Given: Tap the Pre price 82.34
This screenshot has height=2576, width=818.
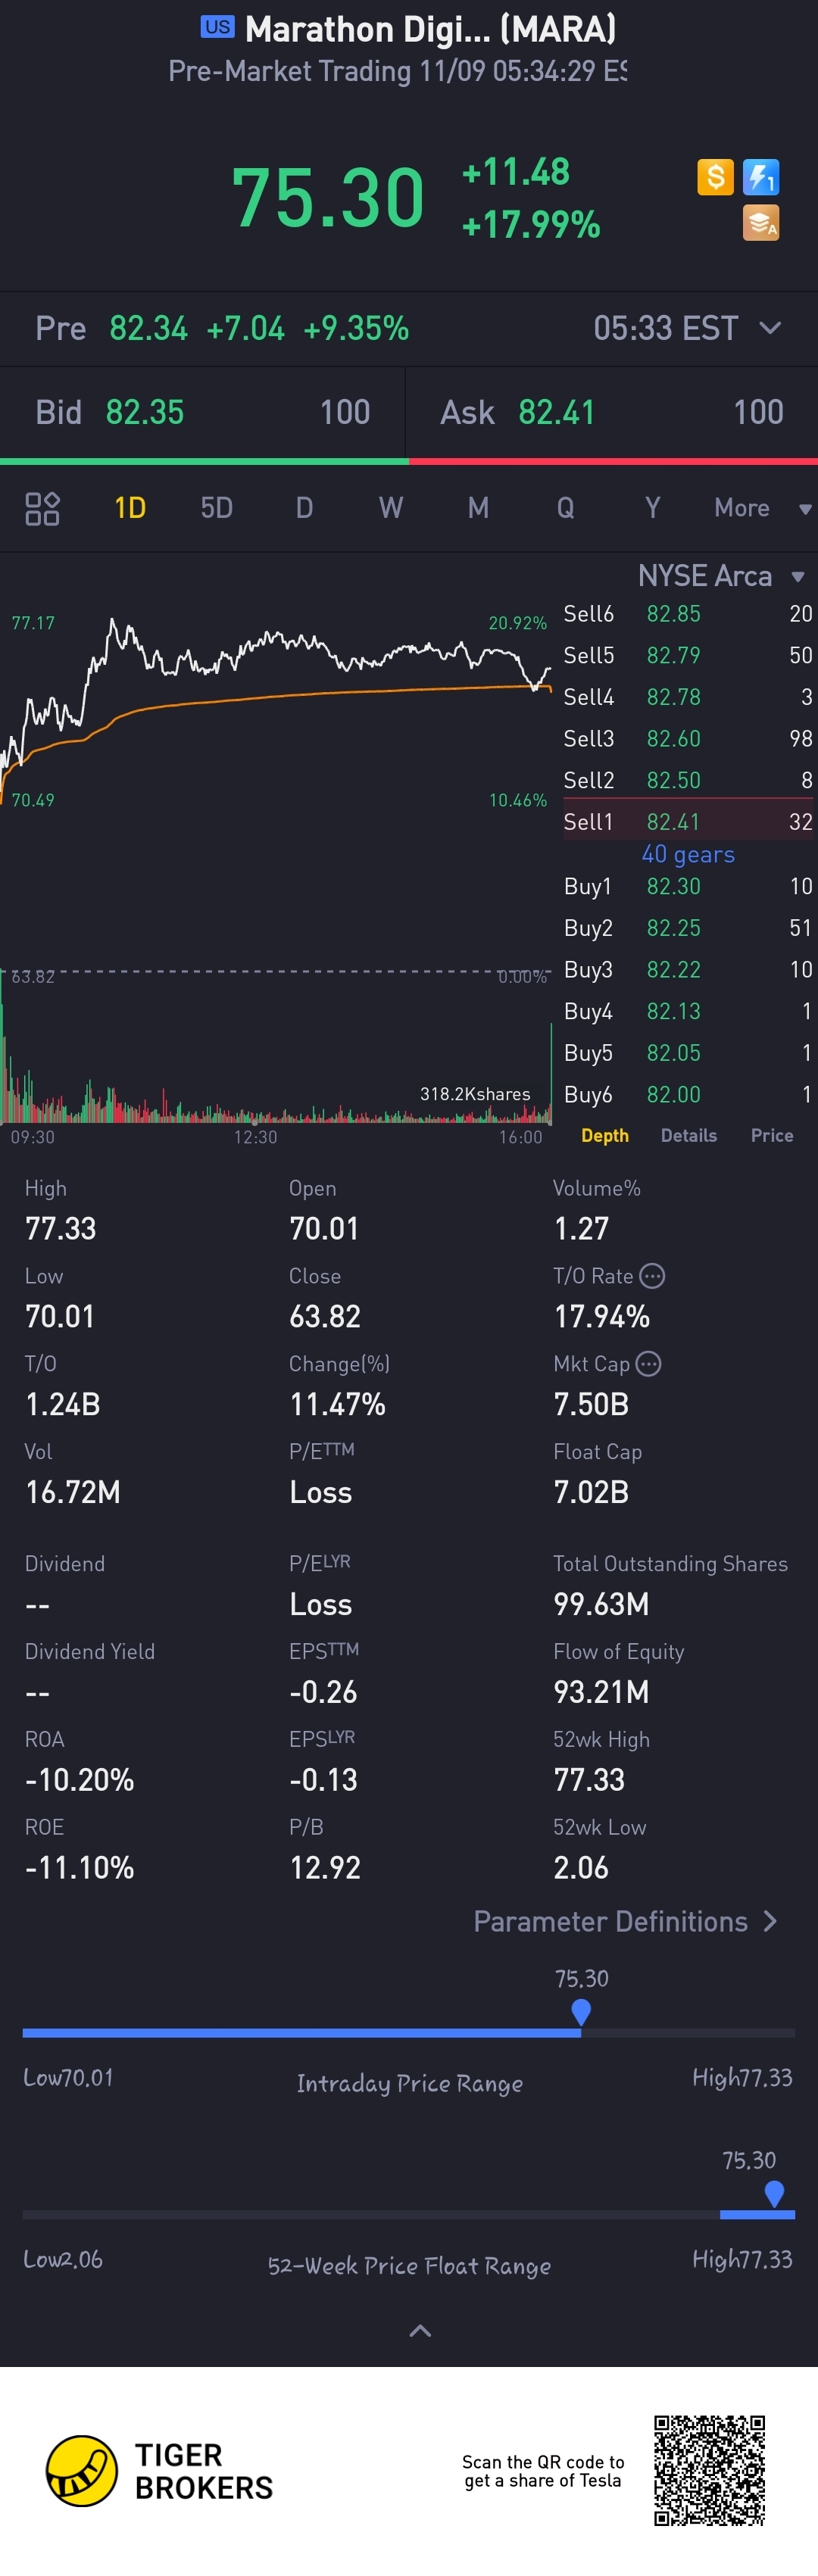Looking at the screenshot, I should click(148, 328).
